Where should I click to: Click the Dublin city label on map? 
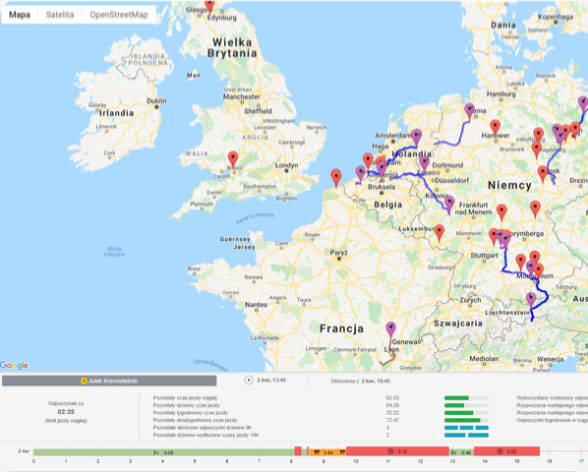click(156, 101)
